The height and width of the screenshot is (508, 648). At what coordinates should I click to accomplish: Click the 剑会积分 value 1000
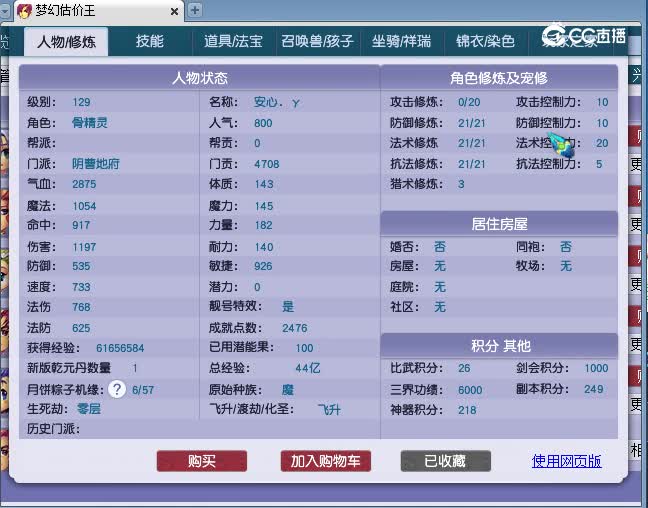click(596, 368)
